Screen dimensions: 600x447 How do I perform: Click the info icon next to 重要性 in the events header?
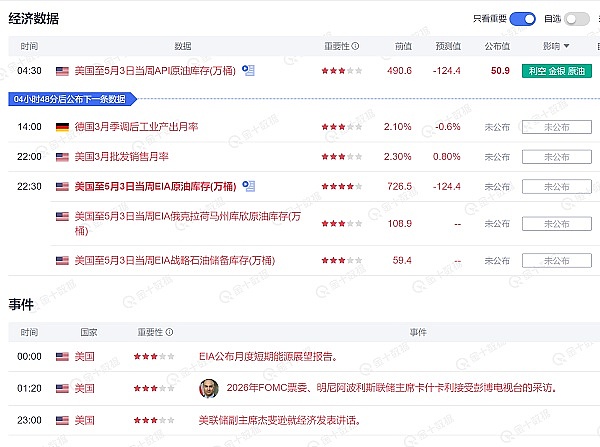tap(171, 332)
